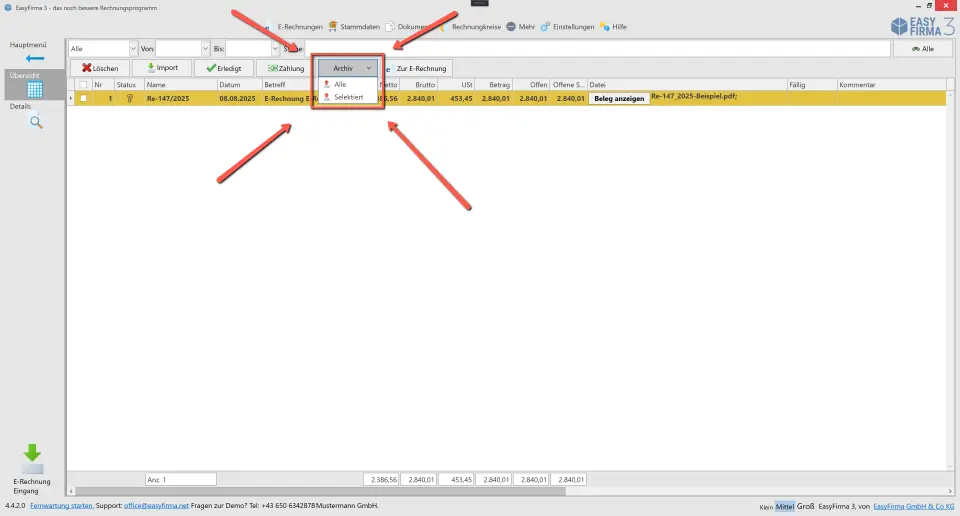Tick the select-all checkbox in table header
The height and width of the screenshot is (516, 960).
pos(83,84)
